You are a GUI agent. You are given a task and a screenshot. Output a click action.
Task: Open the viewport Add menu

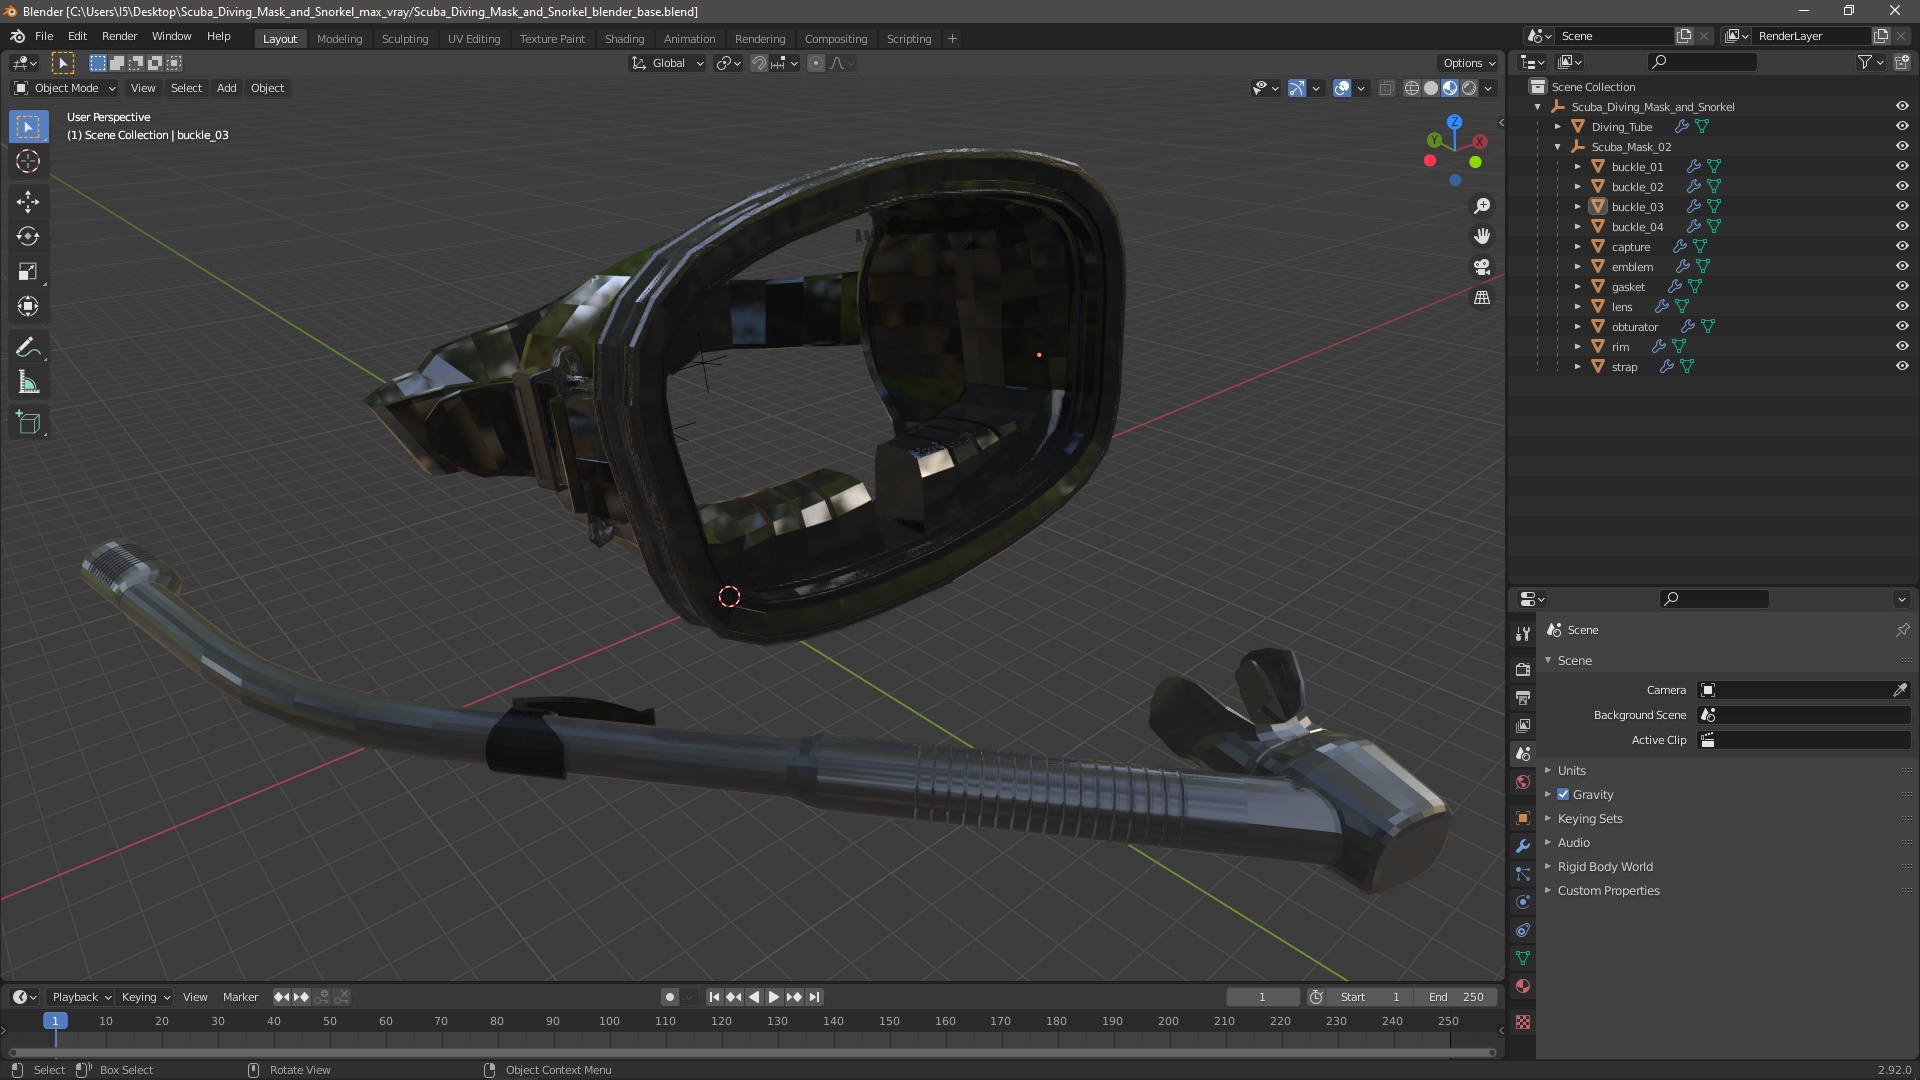pyautogui.click(x=227, y=88)
